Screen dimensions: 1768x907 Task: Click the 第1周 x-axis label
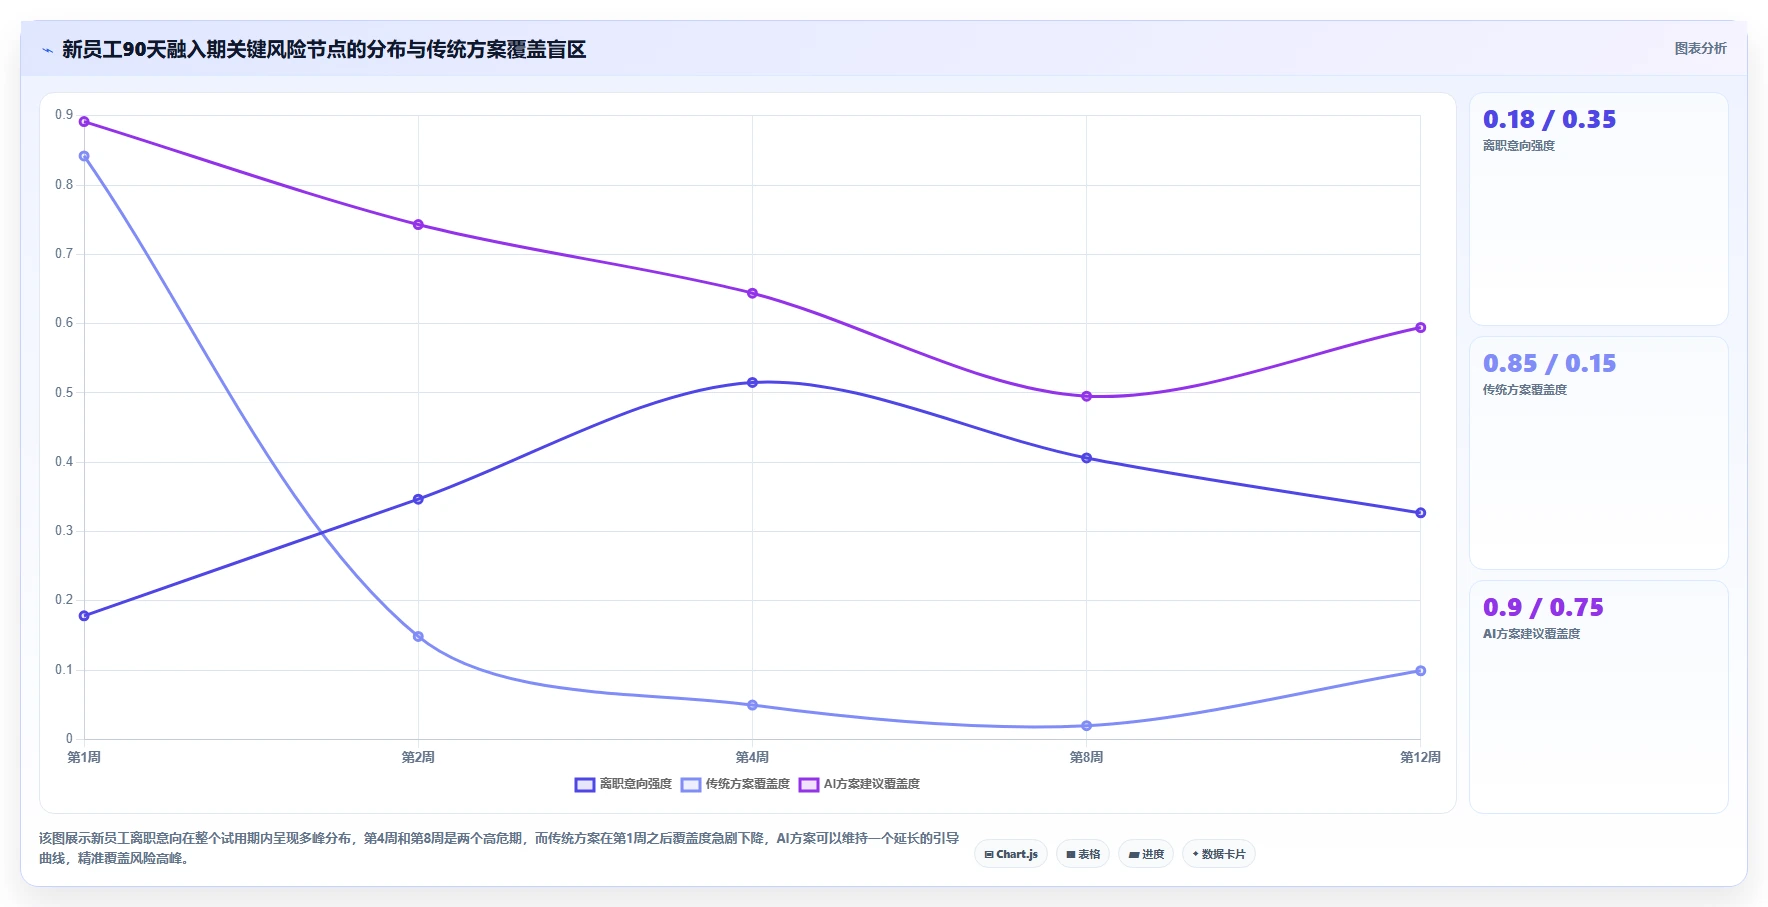(x=84, y=757)
